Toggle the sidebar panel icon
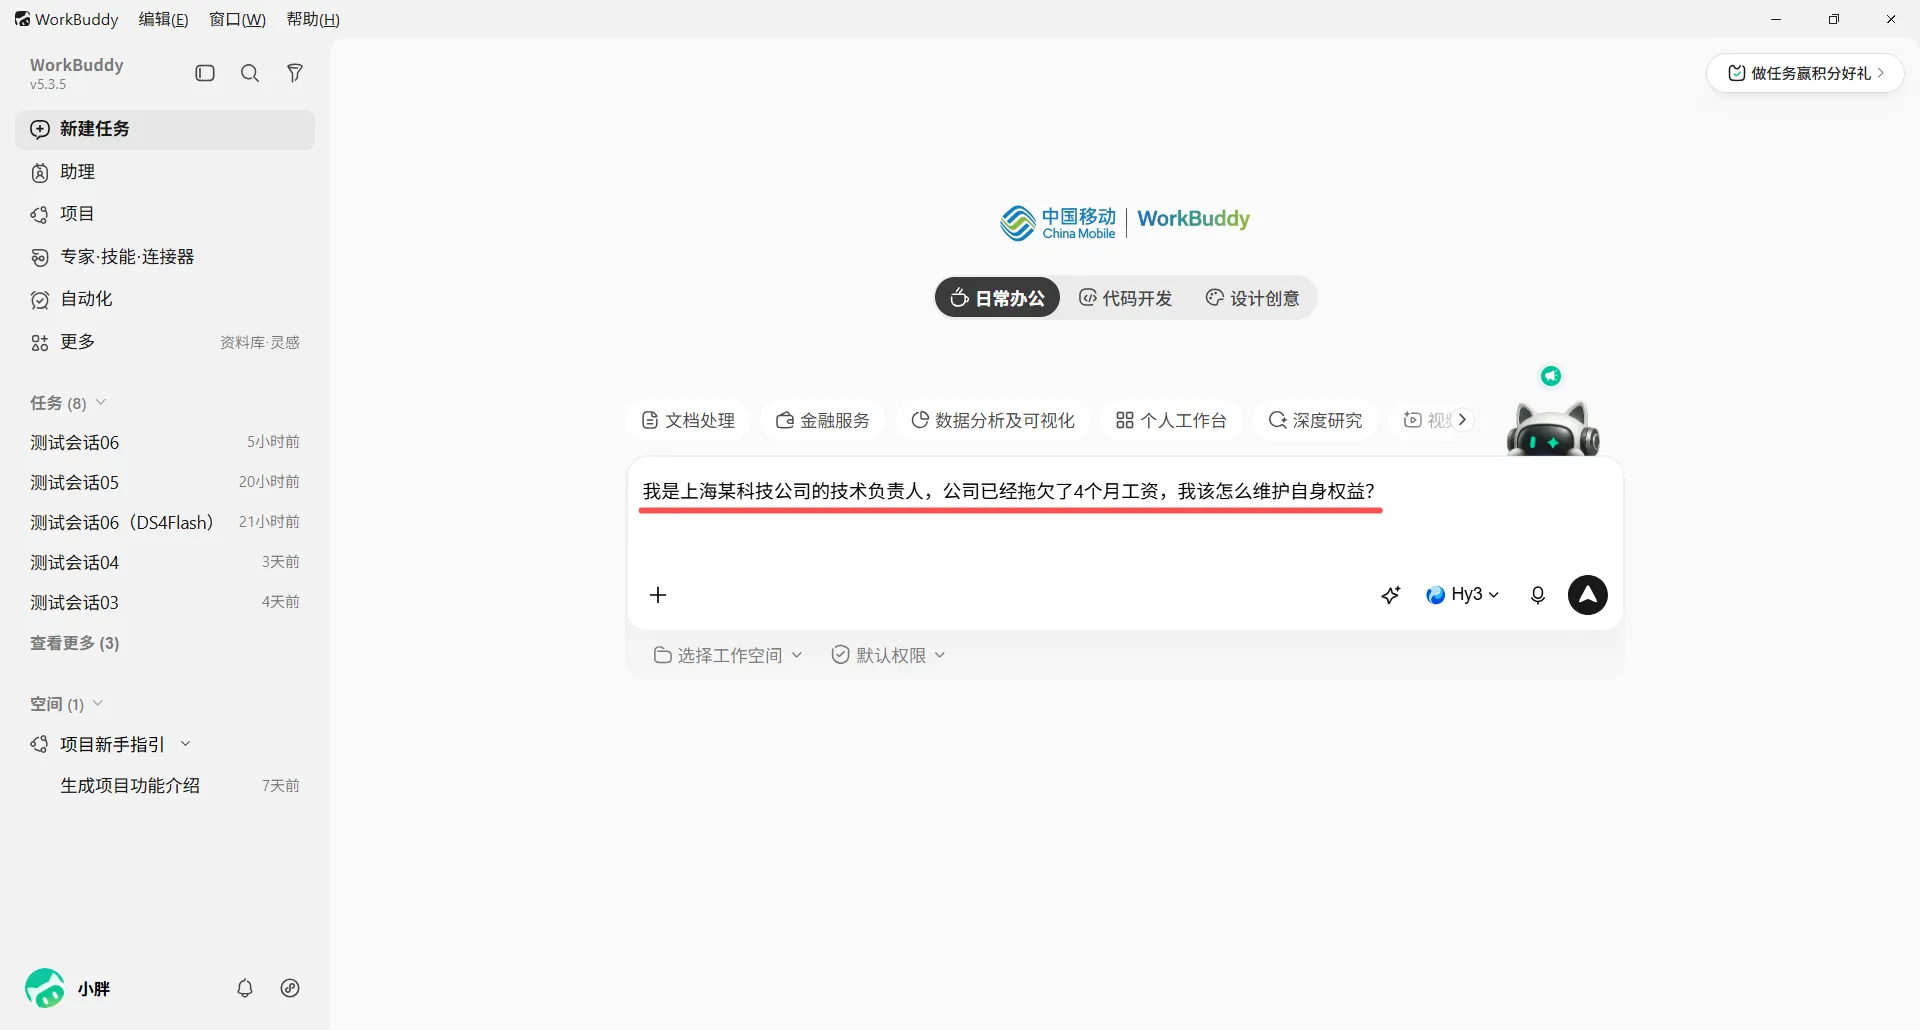The width and height of the screenshot is (1920, 1030). coord(205,73)
